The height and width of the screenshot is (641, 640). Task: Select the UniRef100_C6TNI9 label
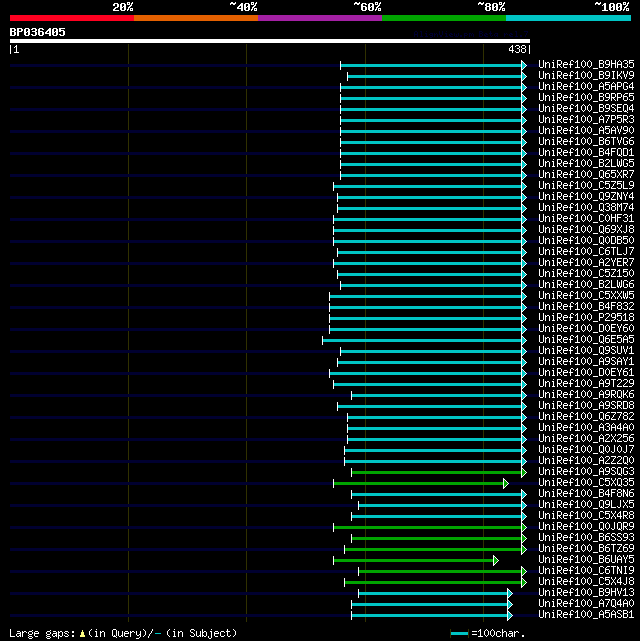coord(586,571)
